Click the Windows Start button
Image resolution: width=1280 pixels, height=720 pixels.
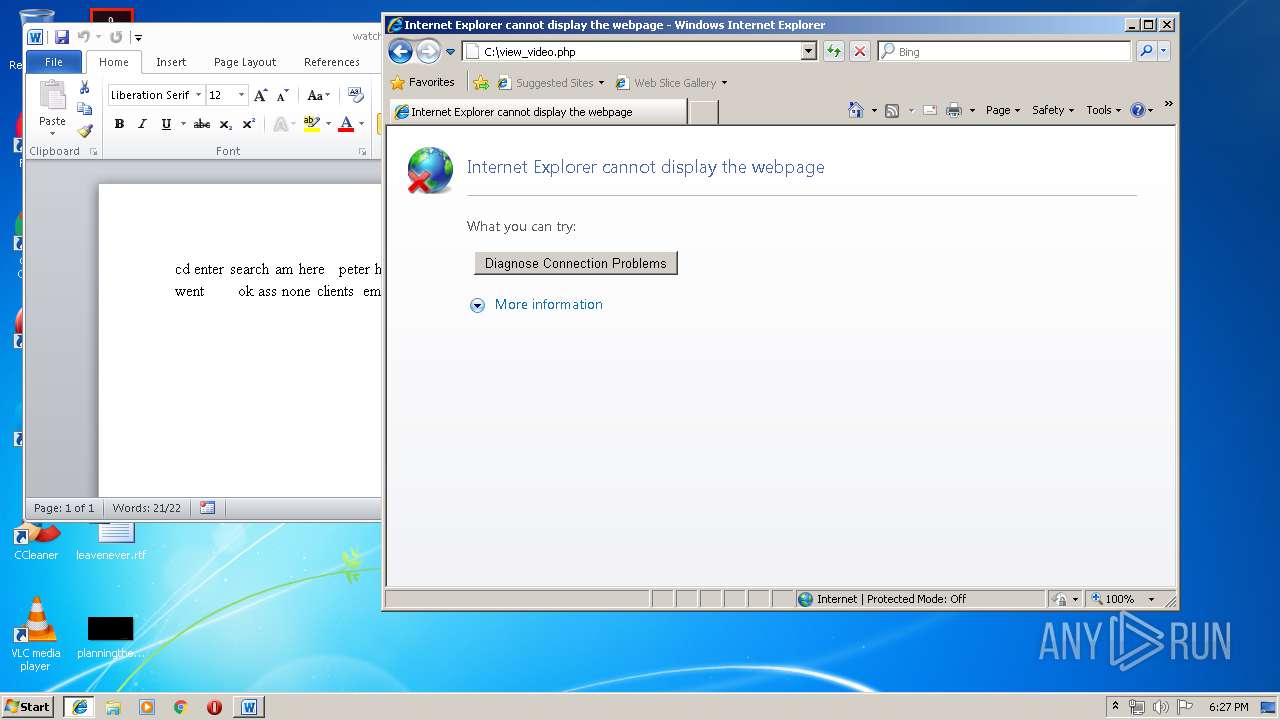coord(28,707)
